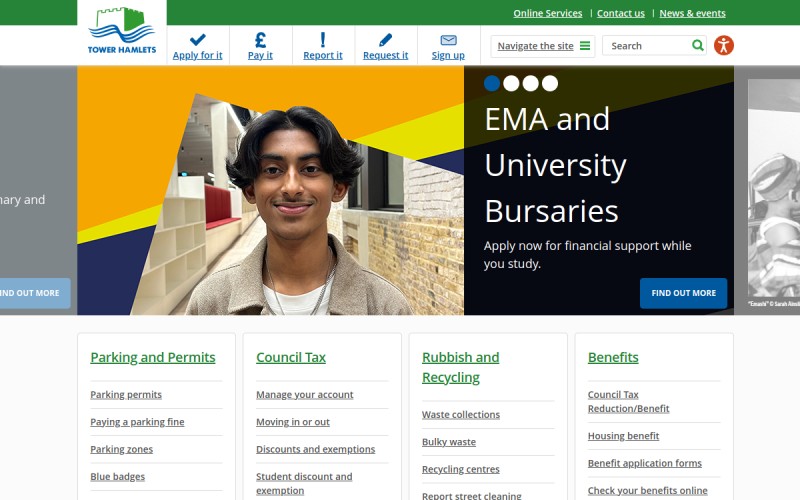Open the Contact us link

[x=621, y=13]
